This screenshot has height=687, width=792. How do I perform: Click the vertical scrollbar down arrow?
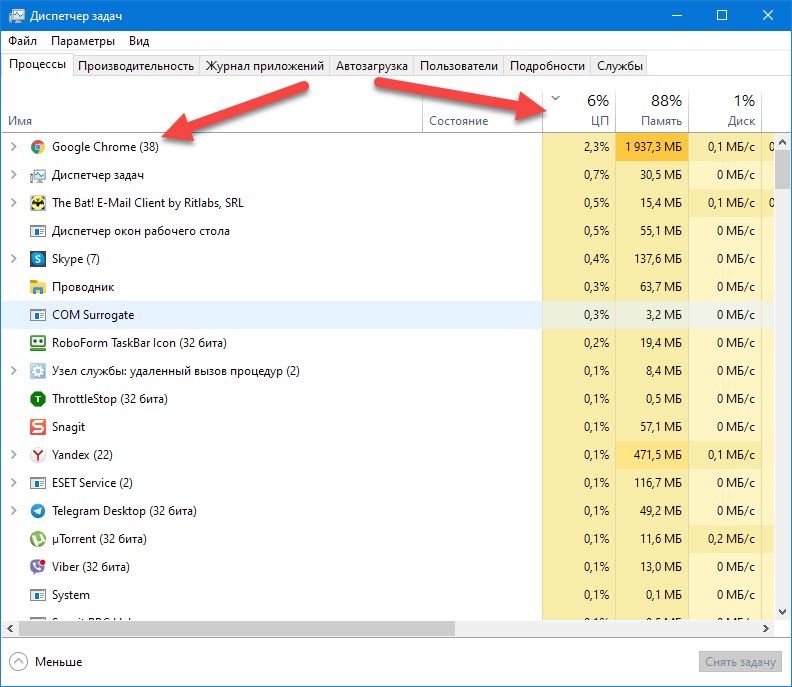point(782,612)
